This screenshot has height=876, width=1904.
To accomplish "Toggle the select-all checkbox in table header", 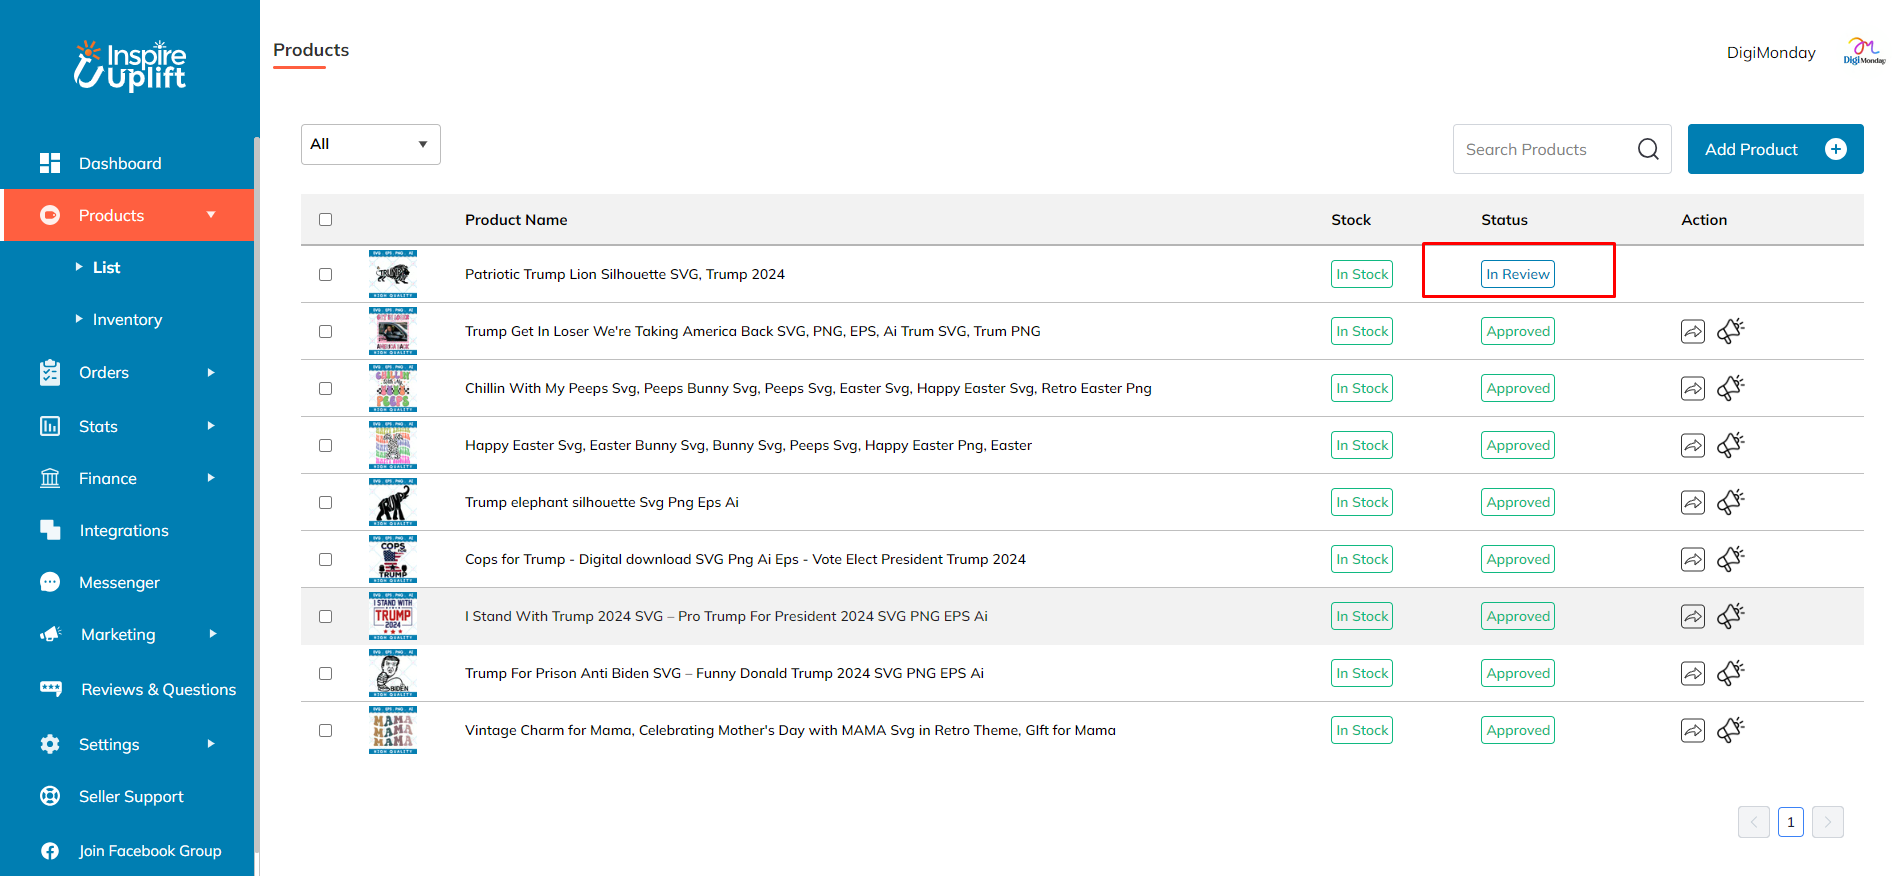I will [325, 220].
